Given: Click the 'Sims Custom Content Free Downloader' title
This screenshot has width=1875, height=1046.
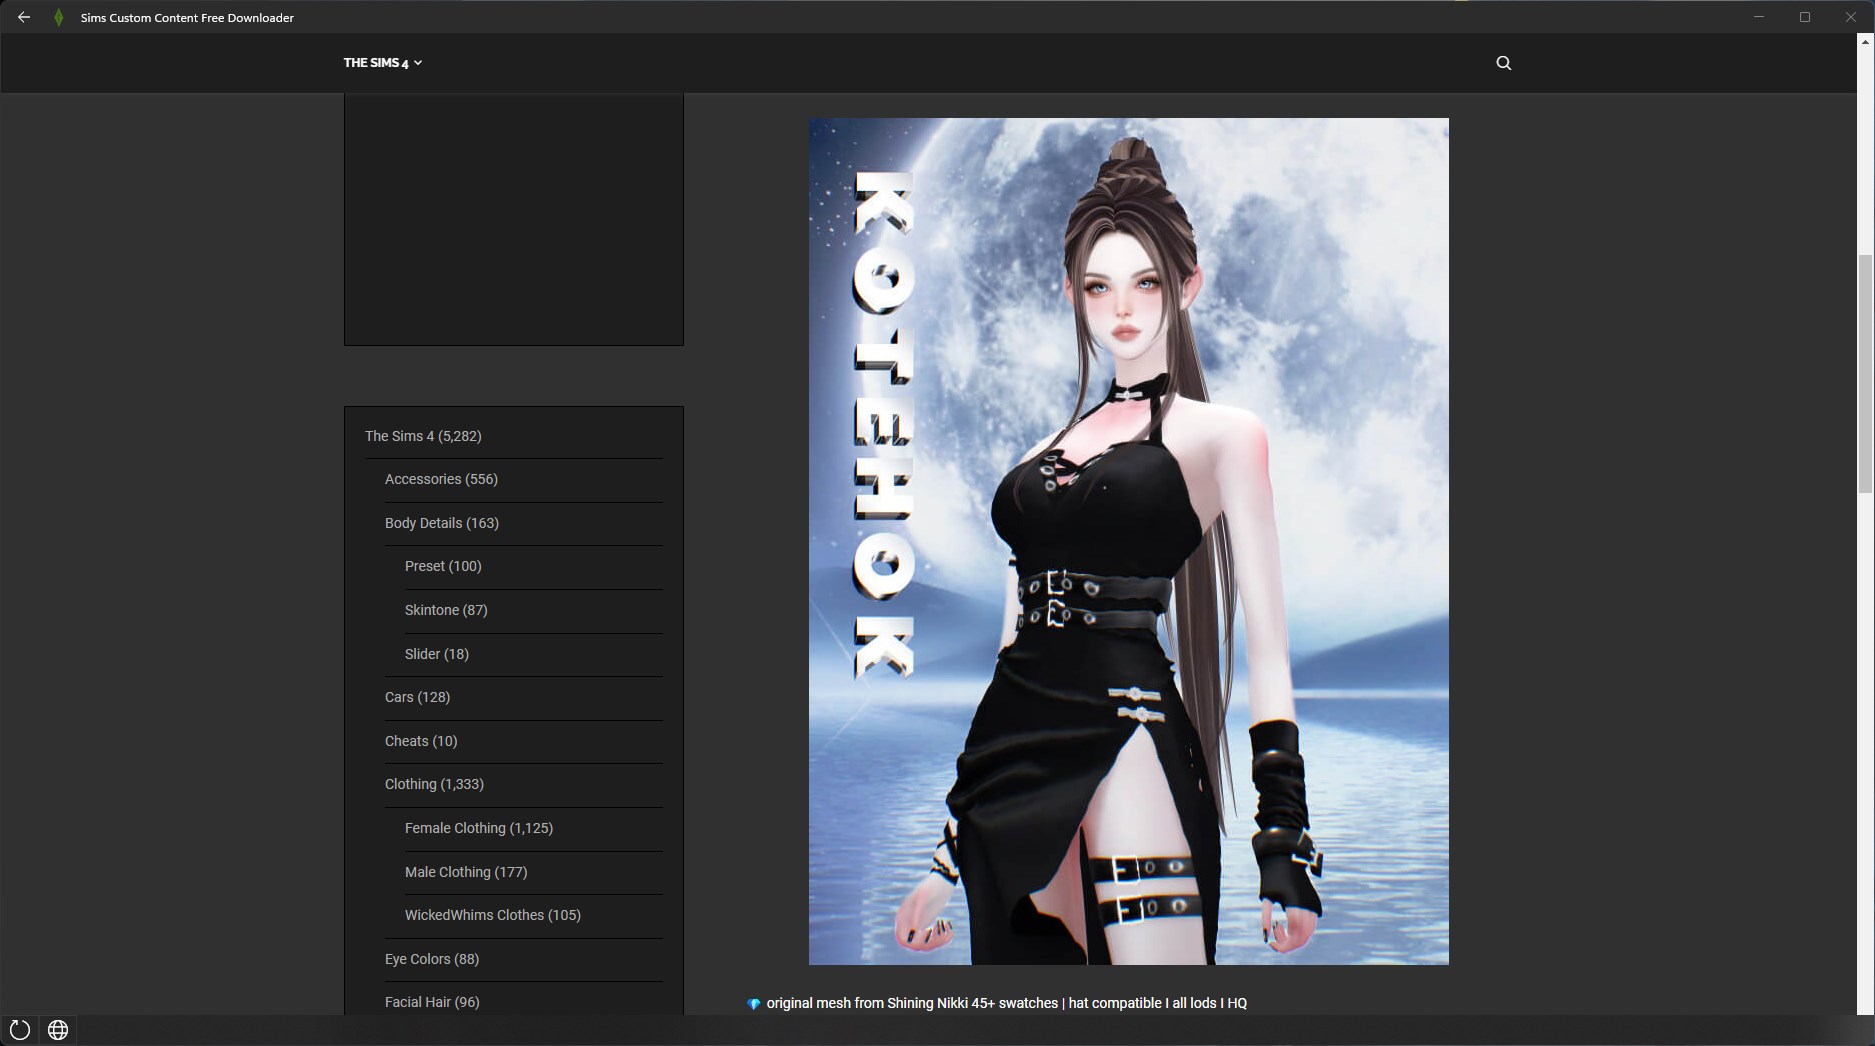Looking at the screenshot, I should tap(187, 18).
